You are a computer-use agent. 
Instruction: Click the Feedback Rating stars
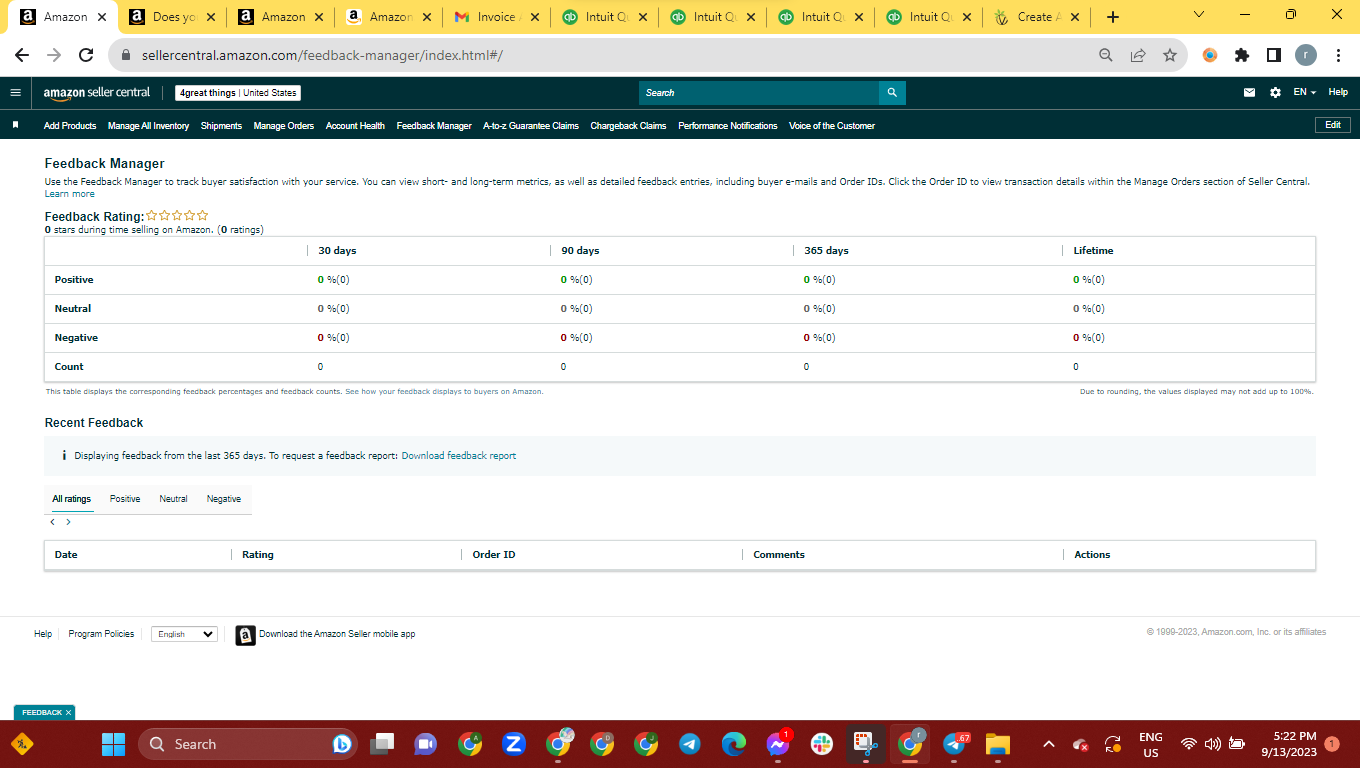177,215
